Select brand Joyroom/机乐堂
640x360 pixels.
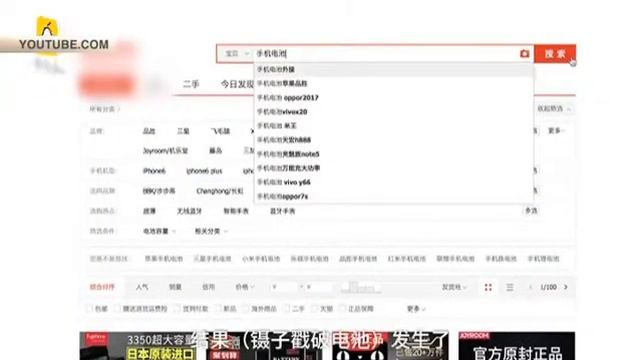pyautogui.click(x=165, y=151)
